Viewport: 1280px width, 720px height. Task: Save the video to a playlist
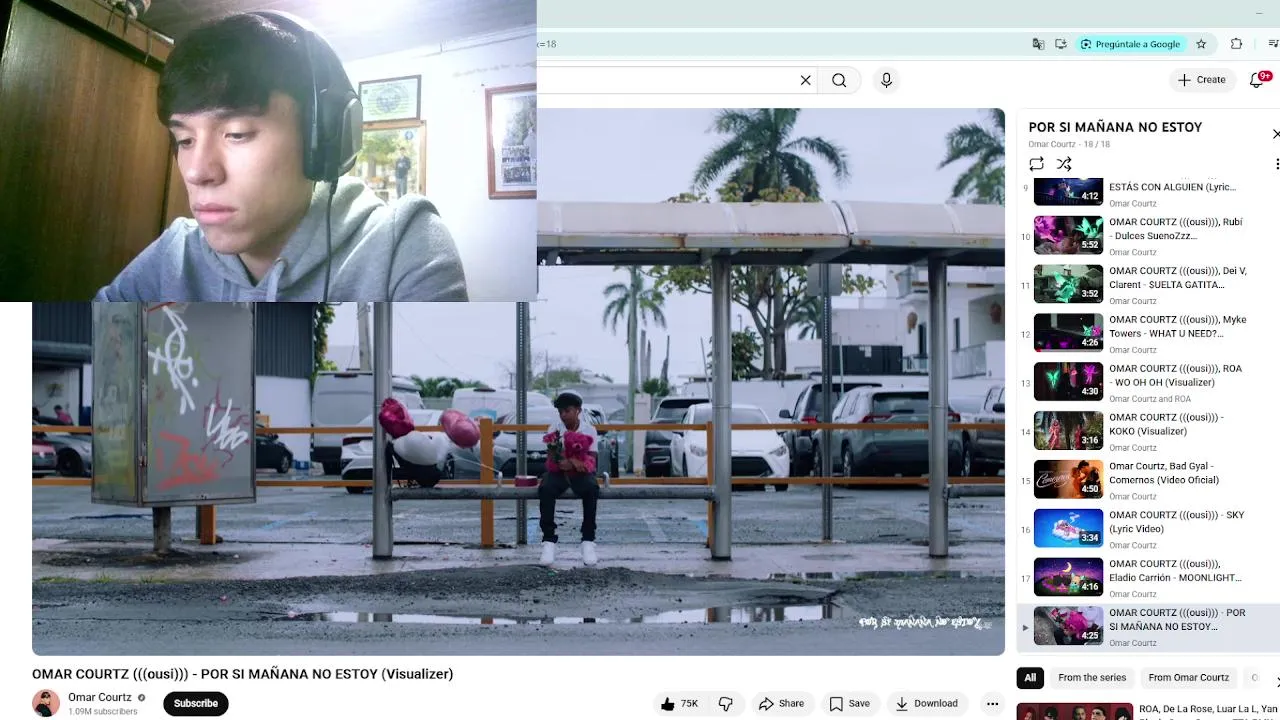tap(849, 704)
